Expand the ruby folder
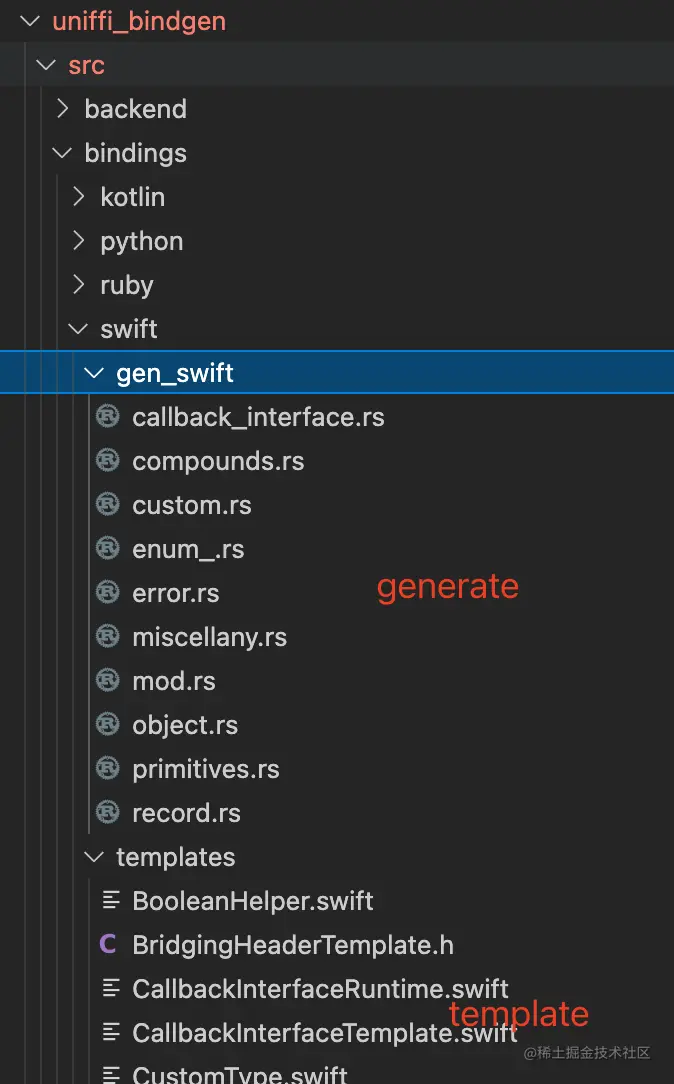The height and width of the screenshot is (1084, 674). (x=79, y=285)
